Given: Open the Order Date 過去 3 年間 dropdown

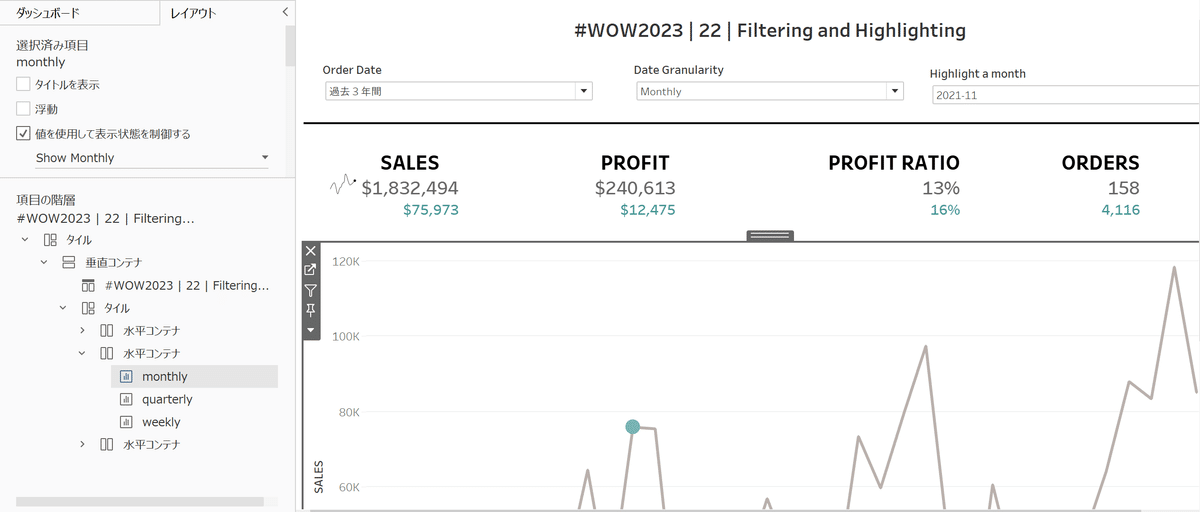Looking at the screenshot, I should pos(459,91).
